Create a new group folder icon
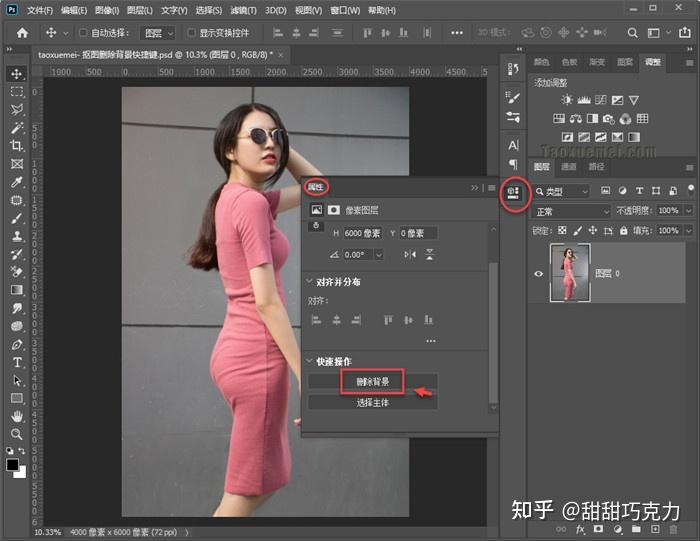The image size is (700, 541). (636, 529)
